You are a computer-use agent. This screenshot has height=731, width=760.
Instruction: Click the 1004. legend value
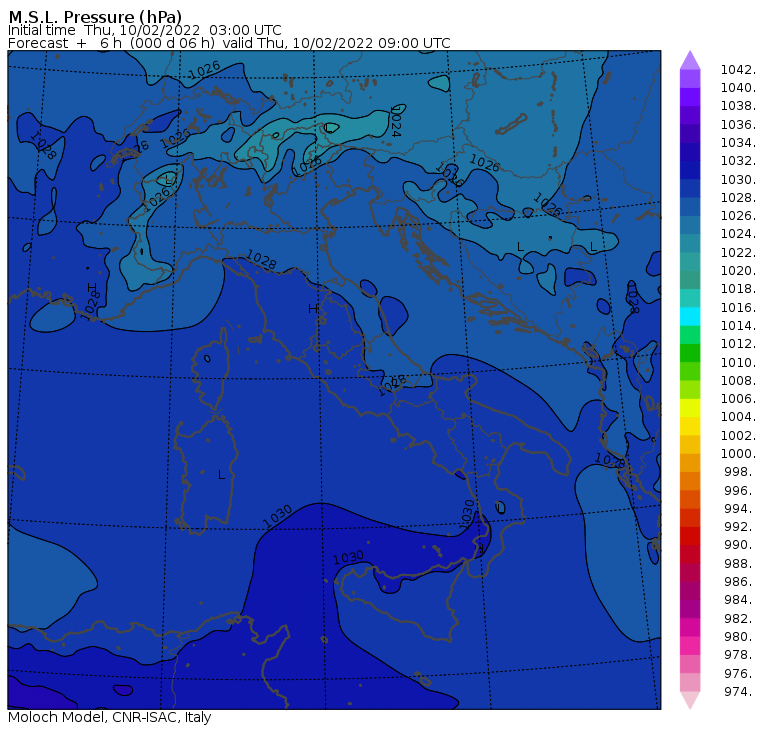click(738, 416)
